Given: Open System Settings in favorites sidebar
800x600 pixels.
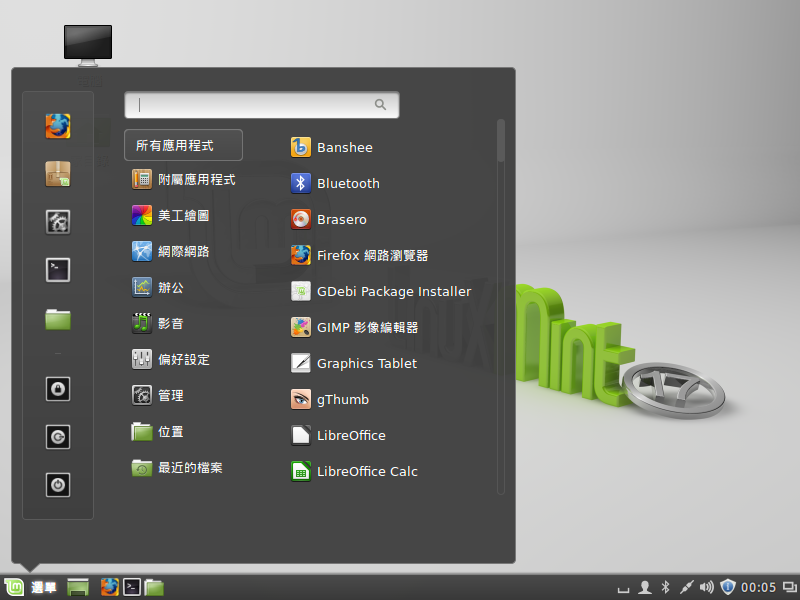Looking at the screenshot, I should click(58, 222).
